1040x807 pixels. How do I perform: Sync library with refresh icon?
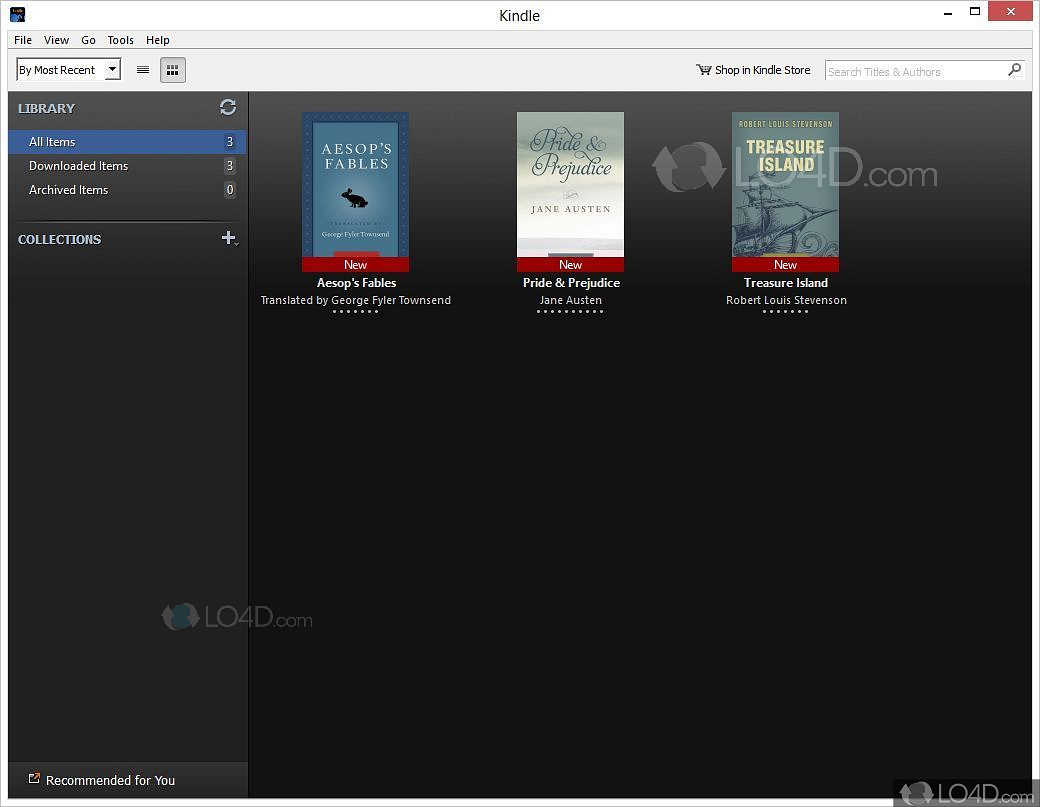click(x=228, y=107)
